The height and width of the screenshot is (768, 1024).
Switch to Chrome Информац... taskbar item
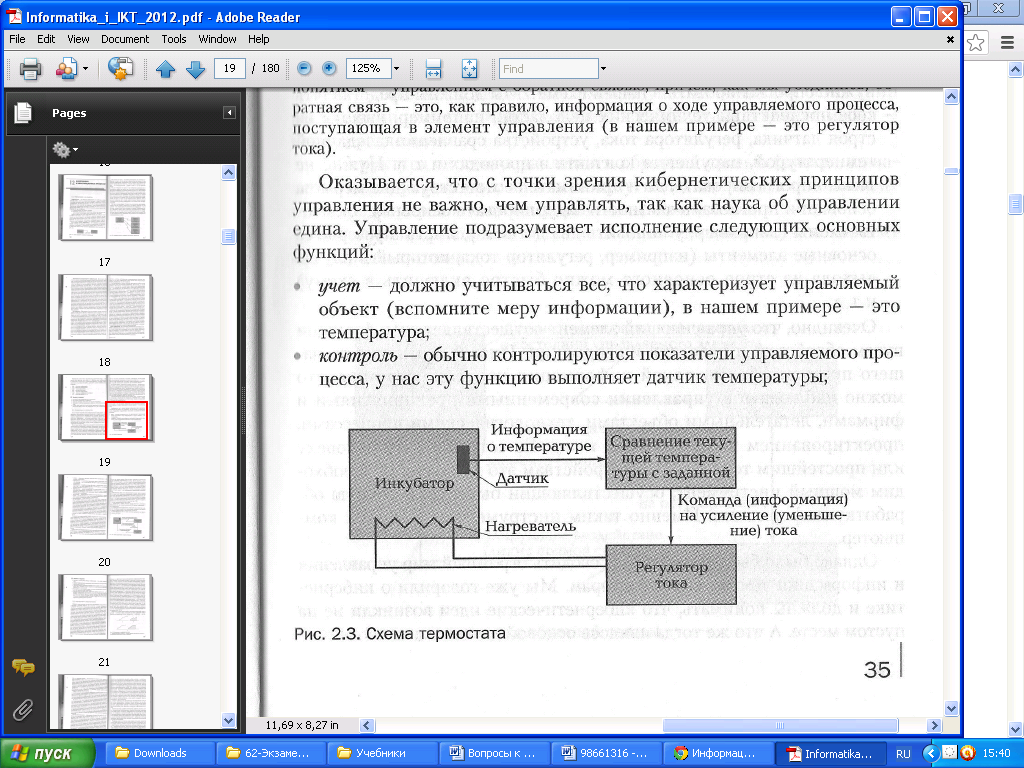717,753
